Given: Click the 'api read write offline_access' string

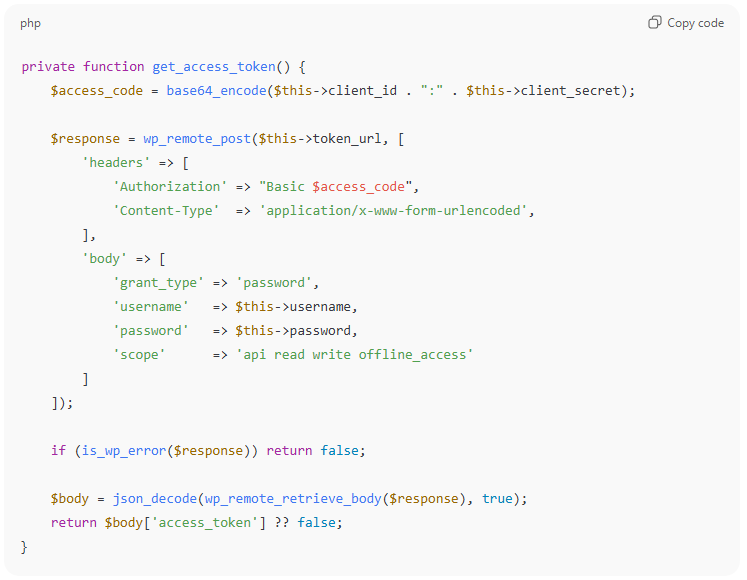Looking at the screenshot, I should [x=354, y=355].
